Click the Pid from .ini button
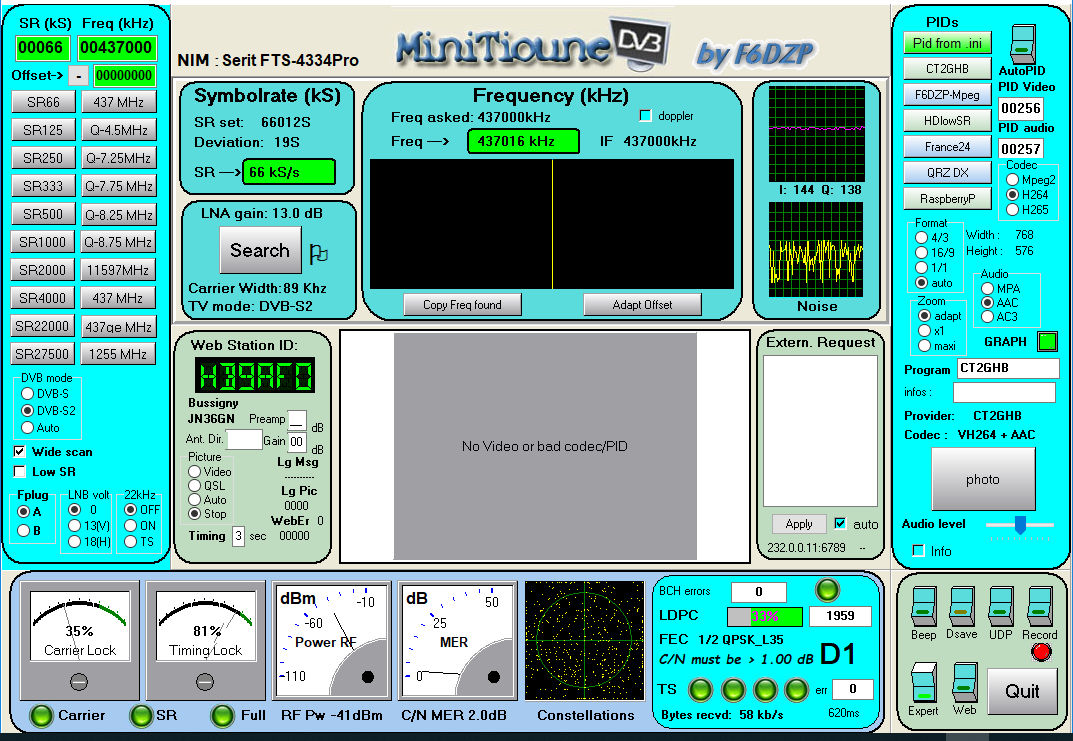 947,43
